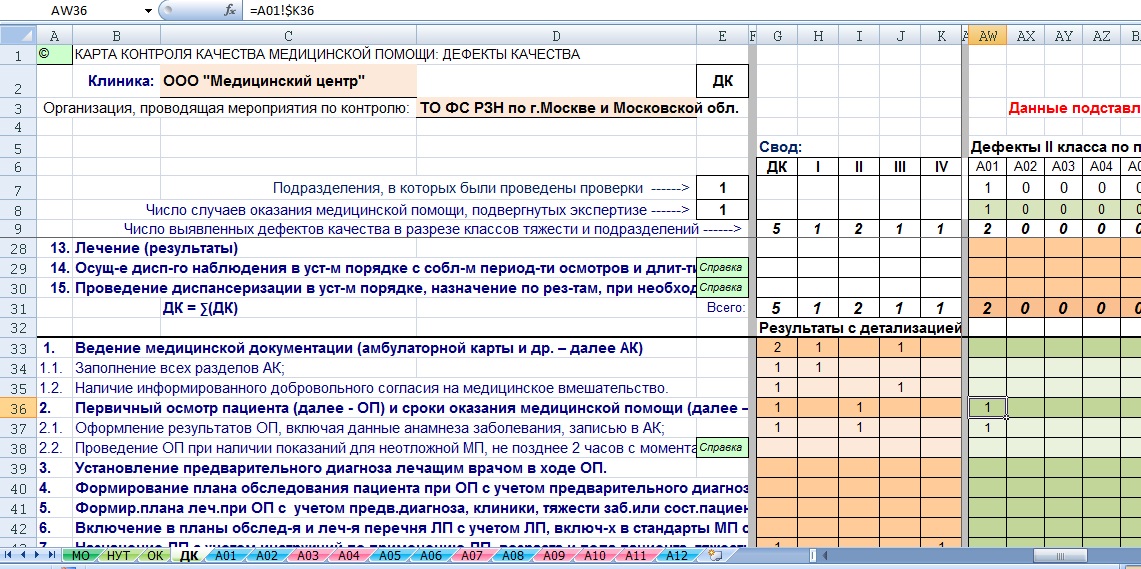Jump to last sheet with navigation arrow
The height and width of the screenshot is (569, 1141).
tap(52, 555)
